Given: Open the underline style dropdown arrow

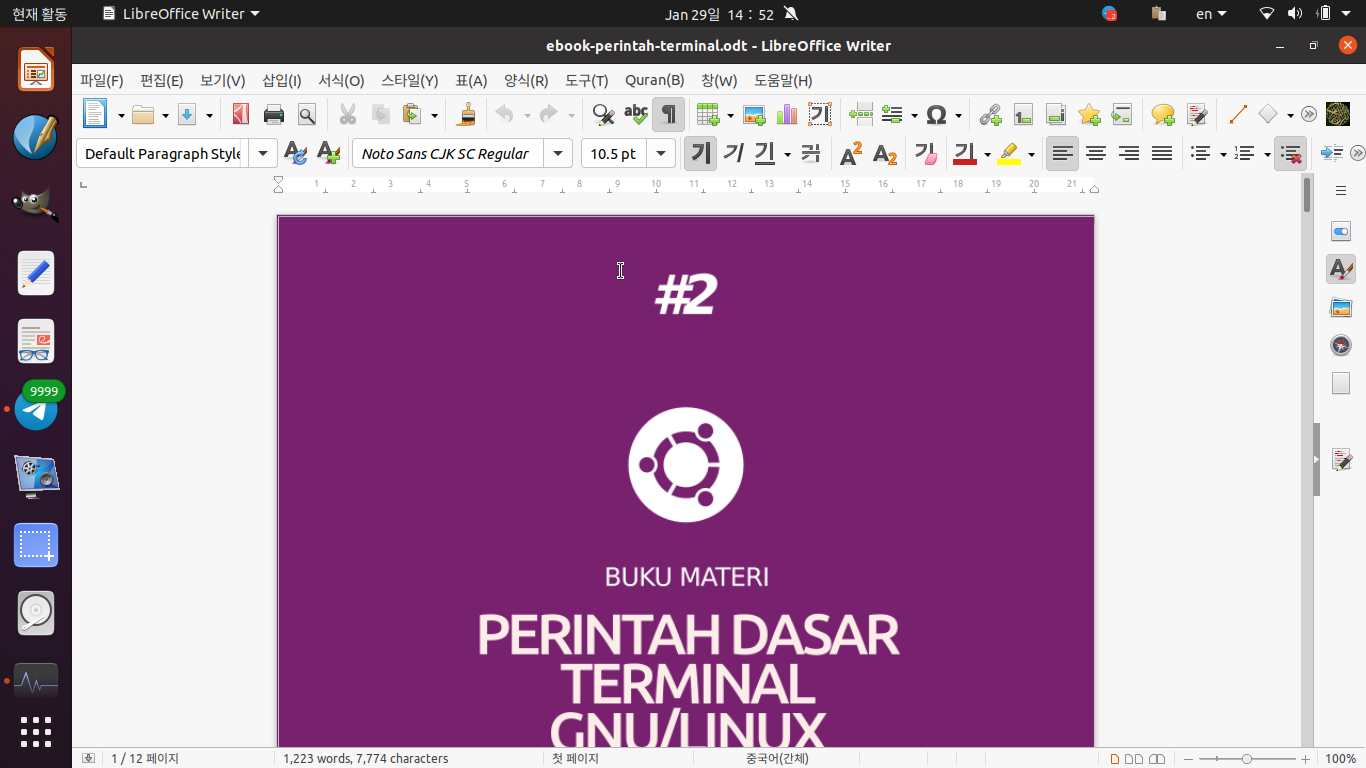Looking at the screenshot, I should pos(788,154).
